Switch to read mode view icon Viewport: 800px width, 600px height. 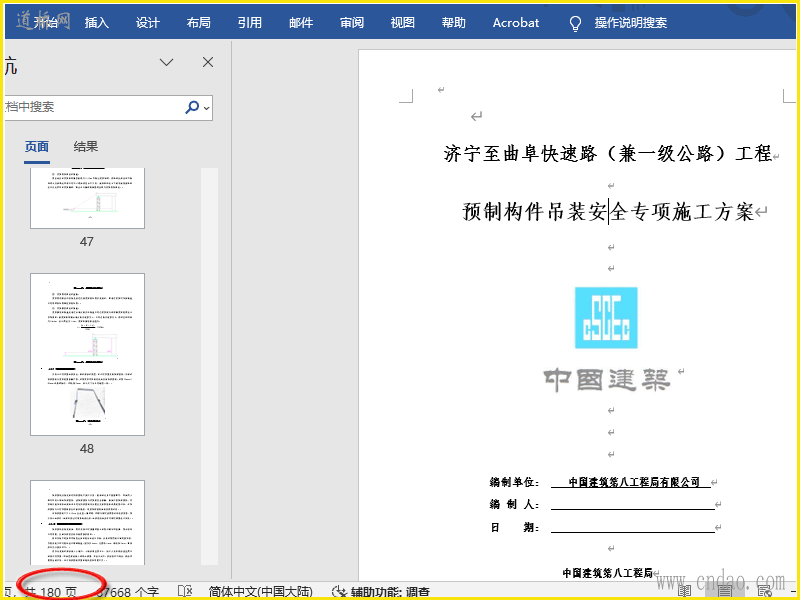click(684, 592)
